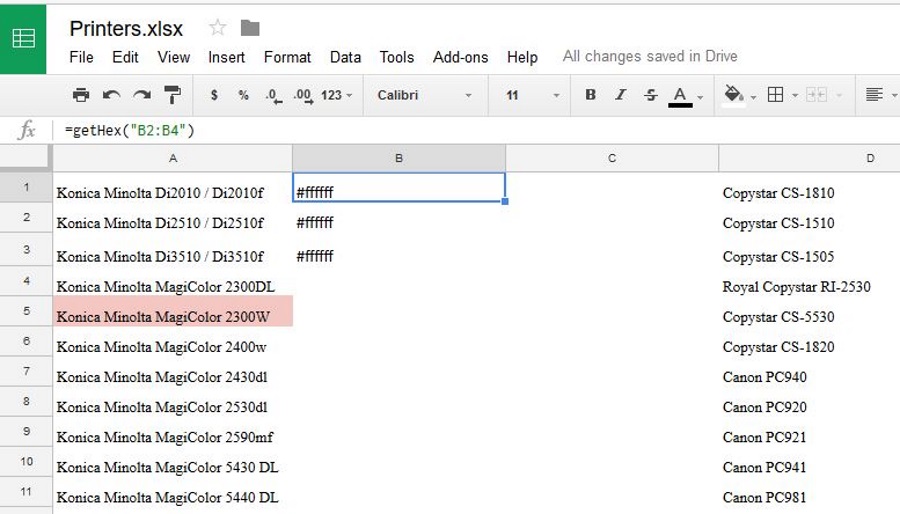Activate the paint format tool
This screenshot has height=514, width=900.
click(172, 95)
